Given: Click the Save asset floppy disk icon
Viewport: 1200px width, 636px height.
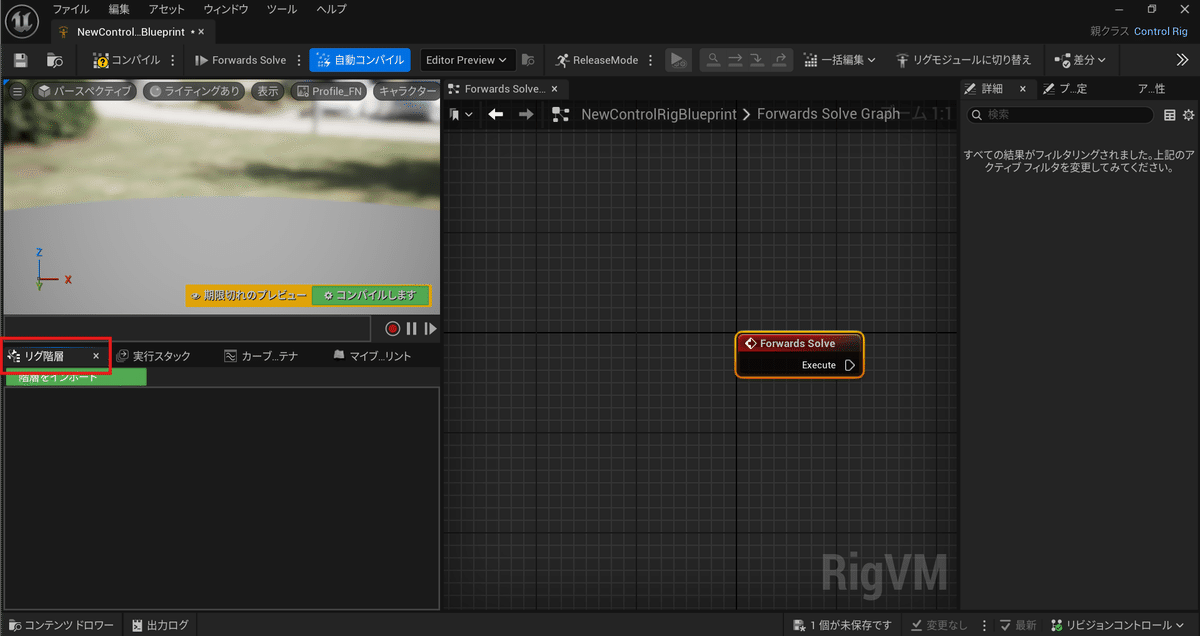Looking at the screenshot, I should [21, 60].
